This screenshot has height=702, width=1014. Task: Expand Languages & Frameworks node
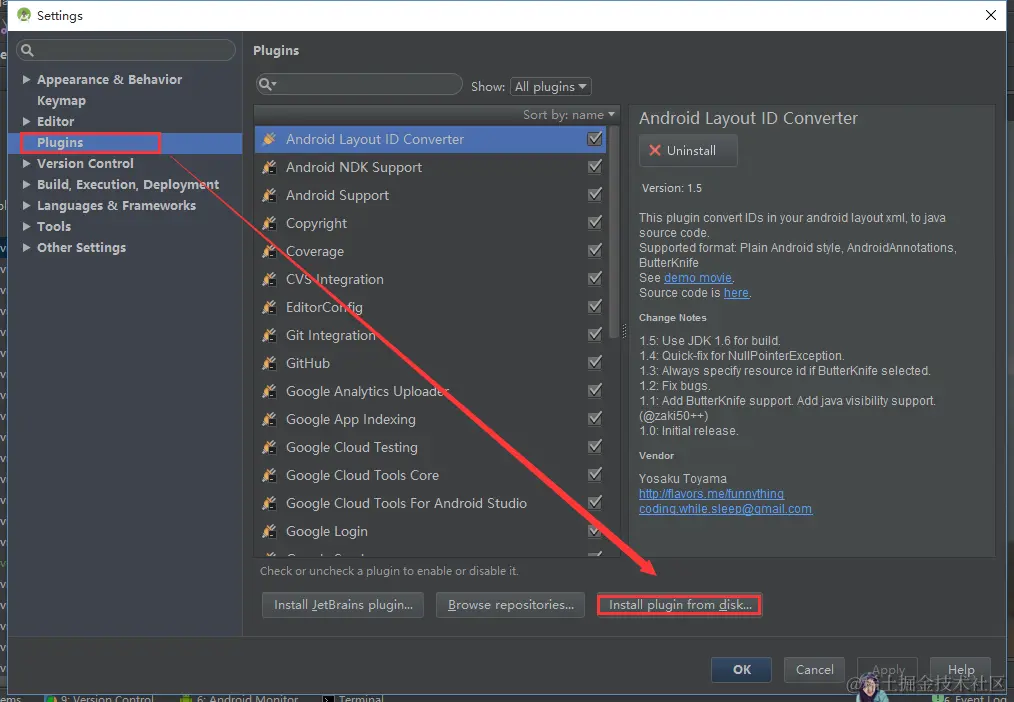[27, 206]
